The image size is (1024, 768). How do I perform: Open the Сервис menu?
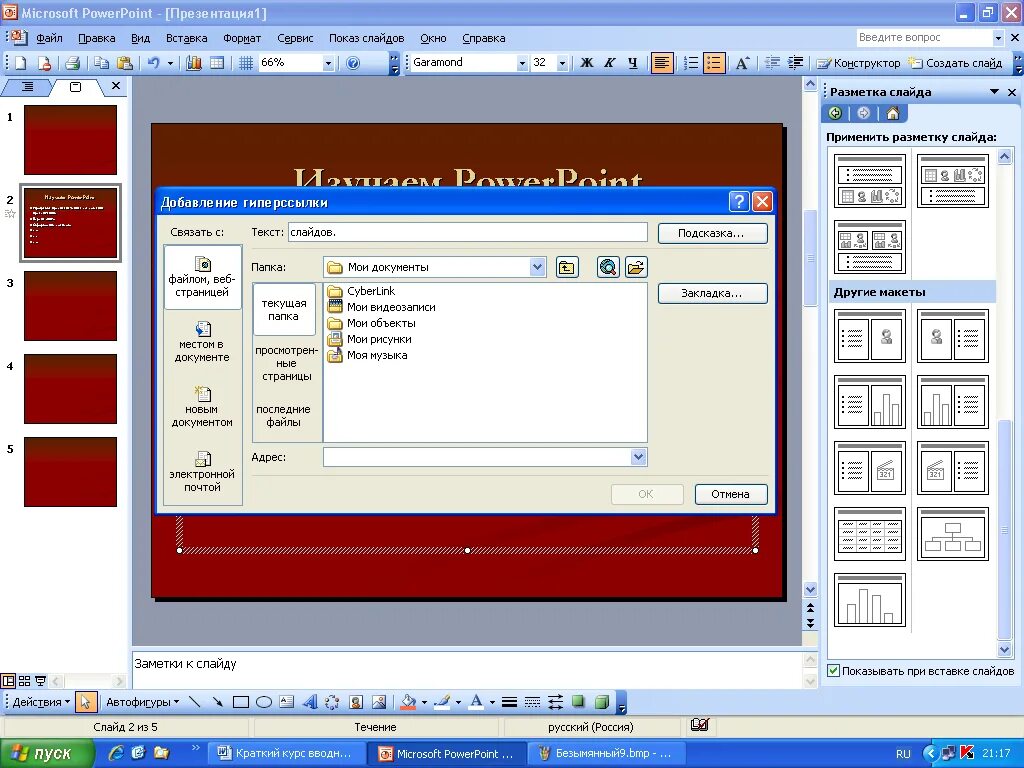click(295, 38)
